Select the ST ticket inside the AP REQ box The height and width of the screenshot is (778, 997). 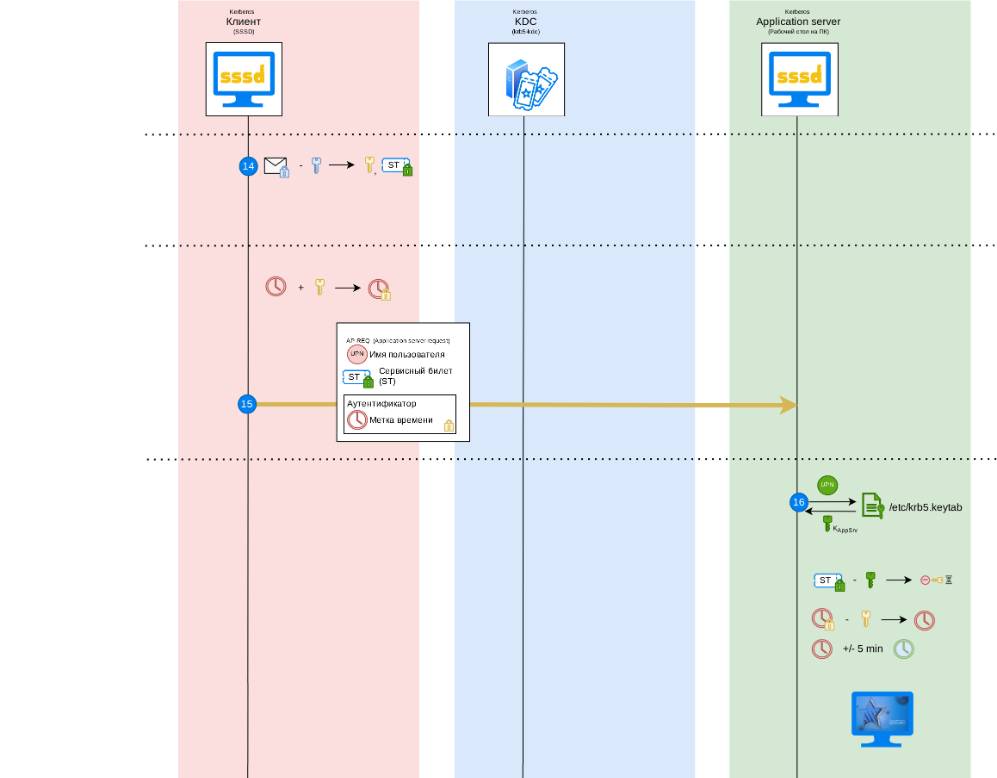click(x=357, y=378)
